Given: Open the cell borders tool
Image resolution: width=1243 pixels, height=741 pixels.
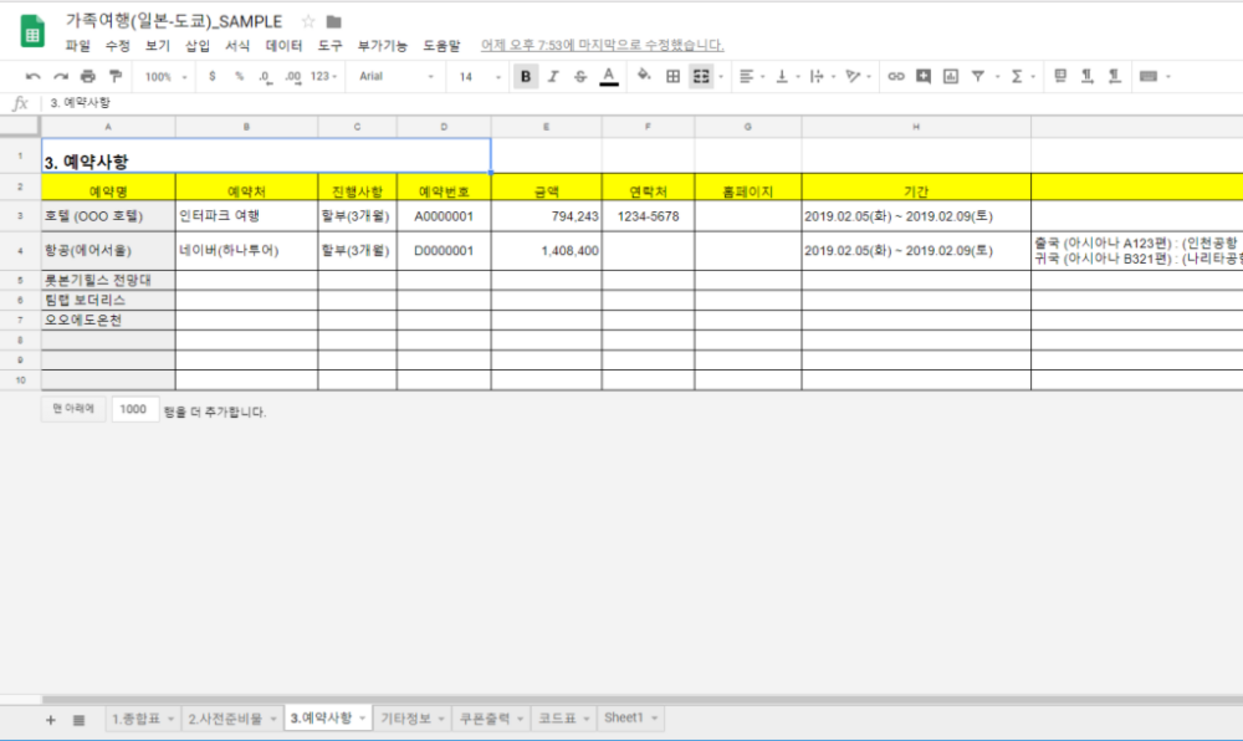Looking at the screenshot, I should (x=673, y=76).
